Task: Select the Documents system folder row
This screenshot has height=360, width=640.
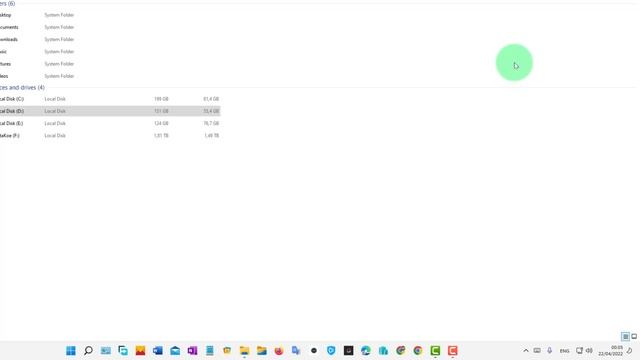Action: [110, 27]
